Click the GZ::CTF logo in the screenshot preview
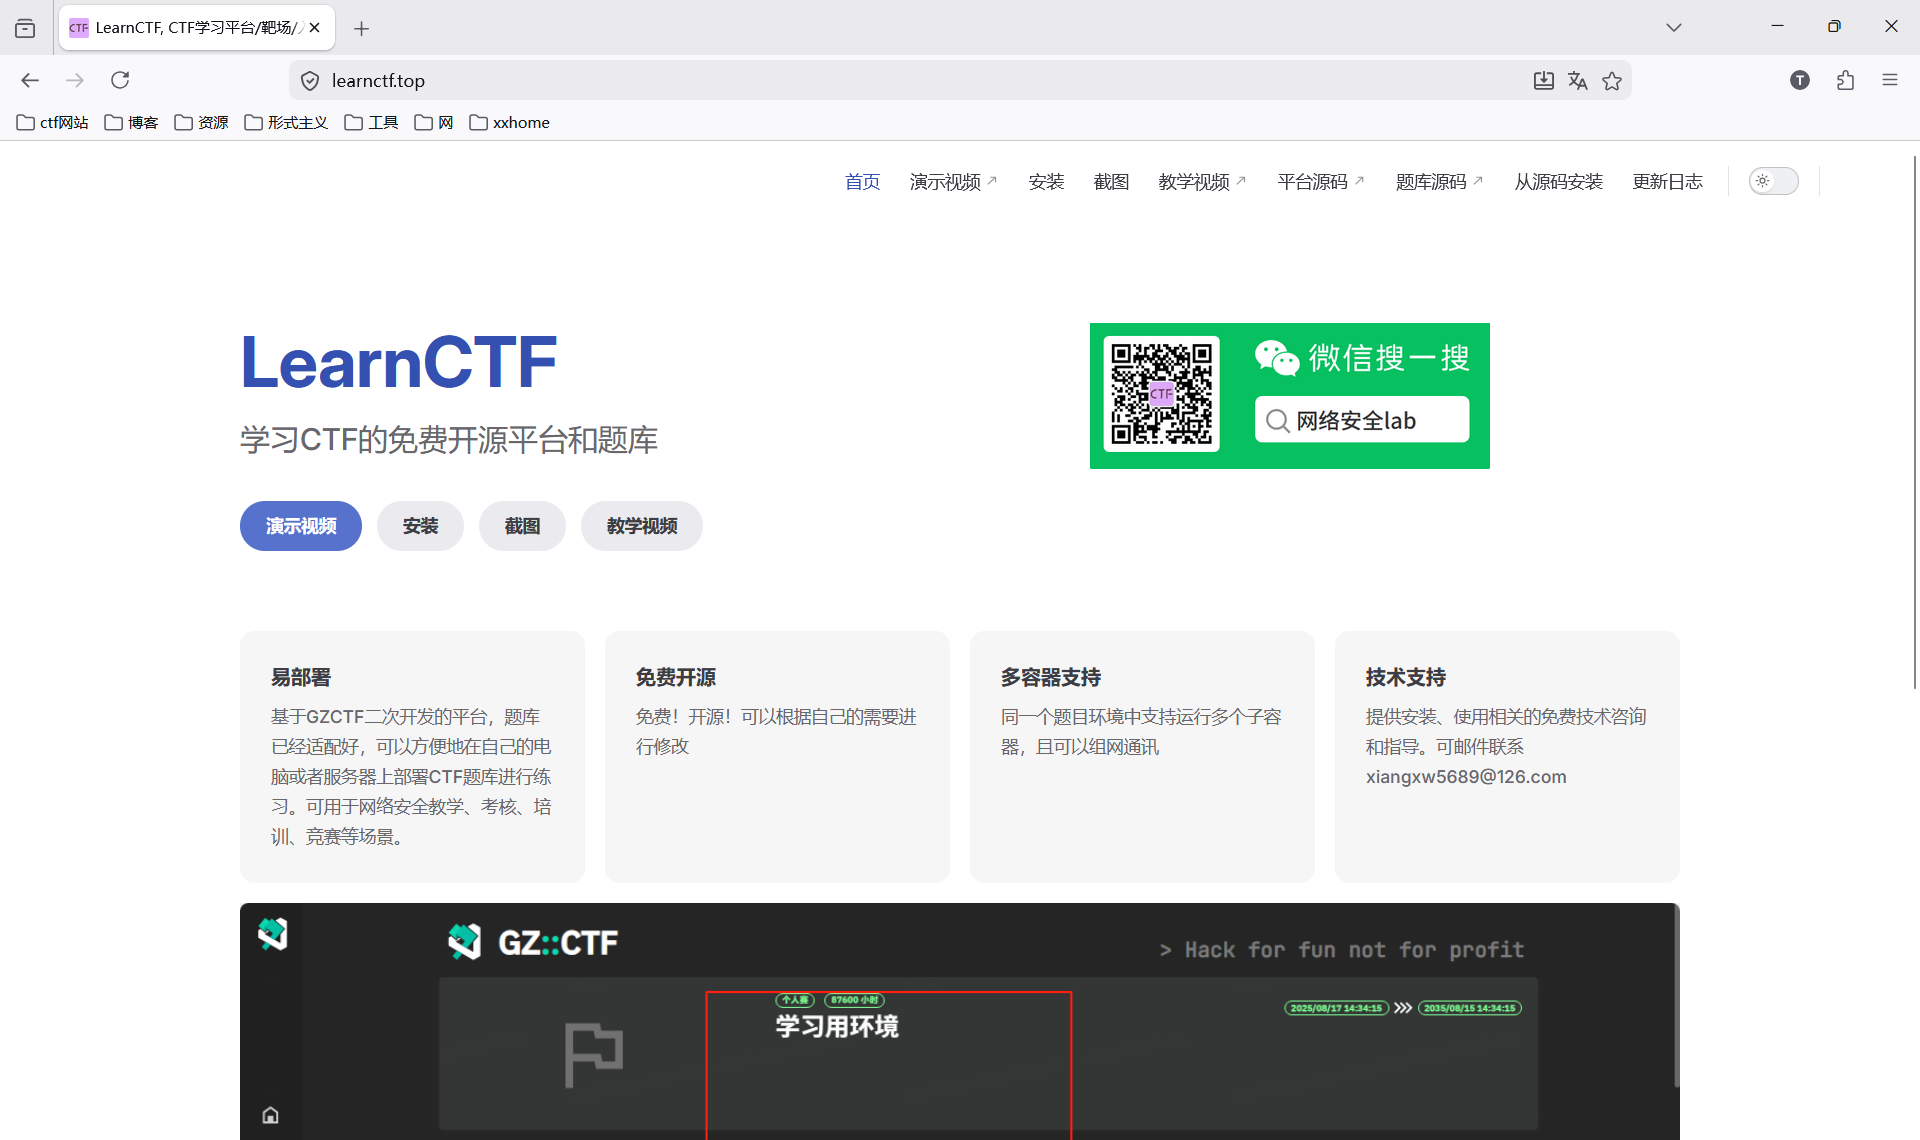1920x1140 pixels. coord(533,942)
